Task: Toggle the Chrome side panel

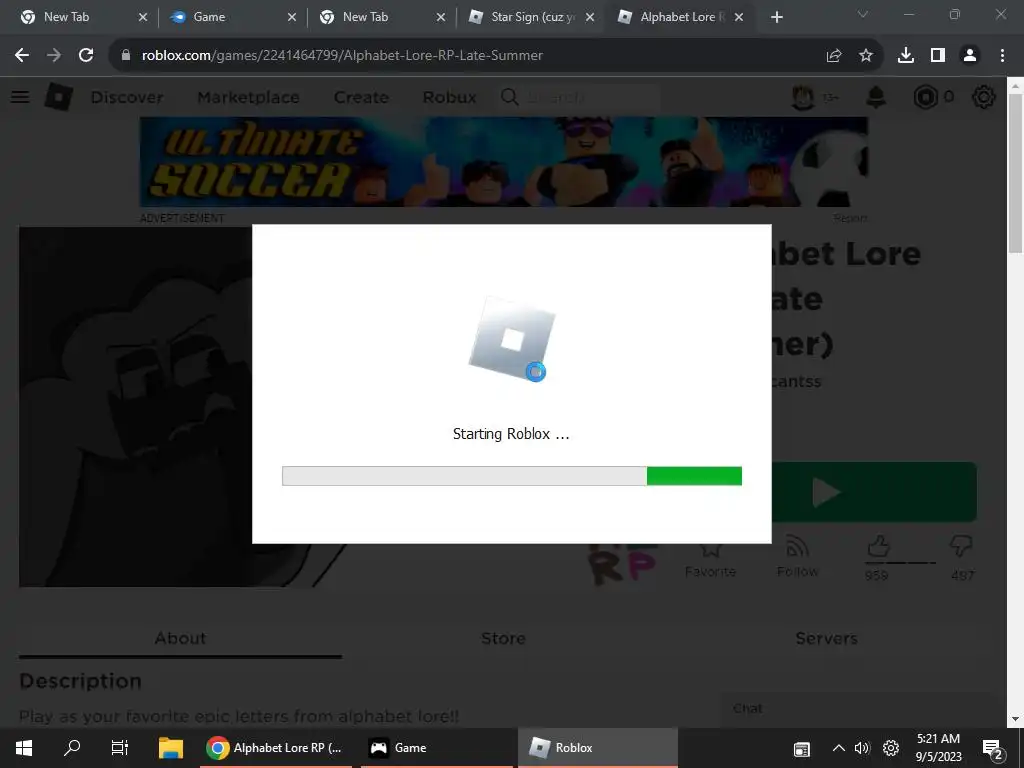Action: click(938, 56)
